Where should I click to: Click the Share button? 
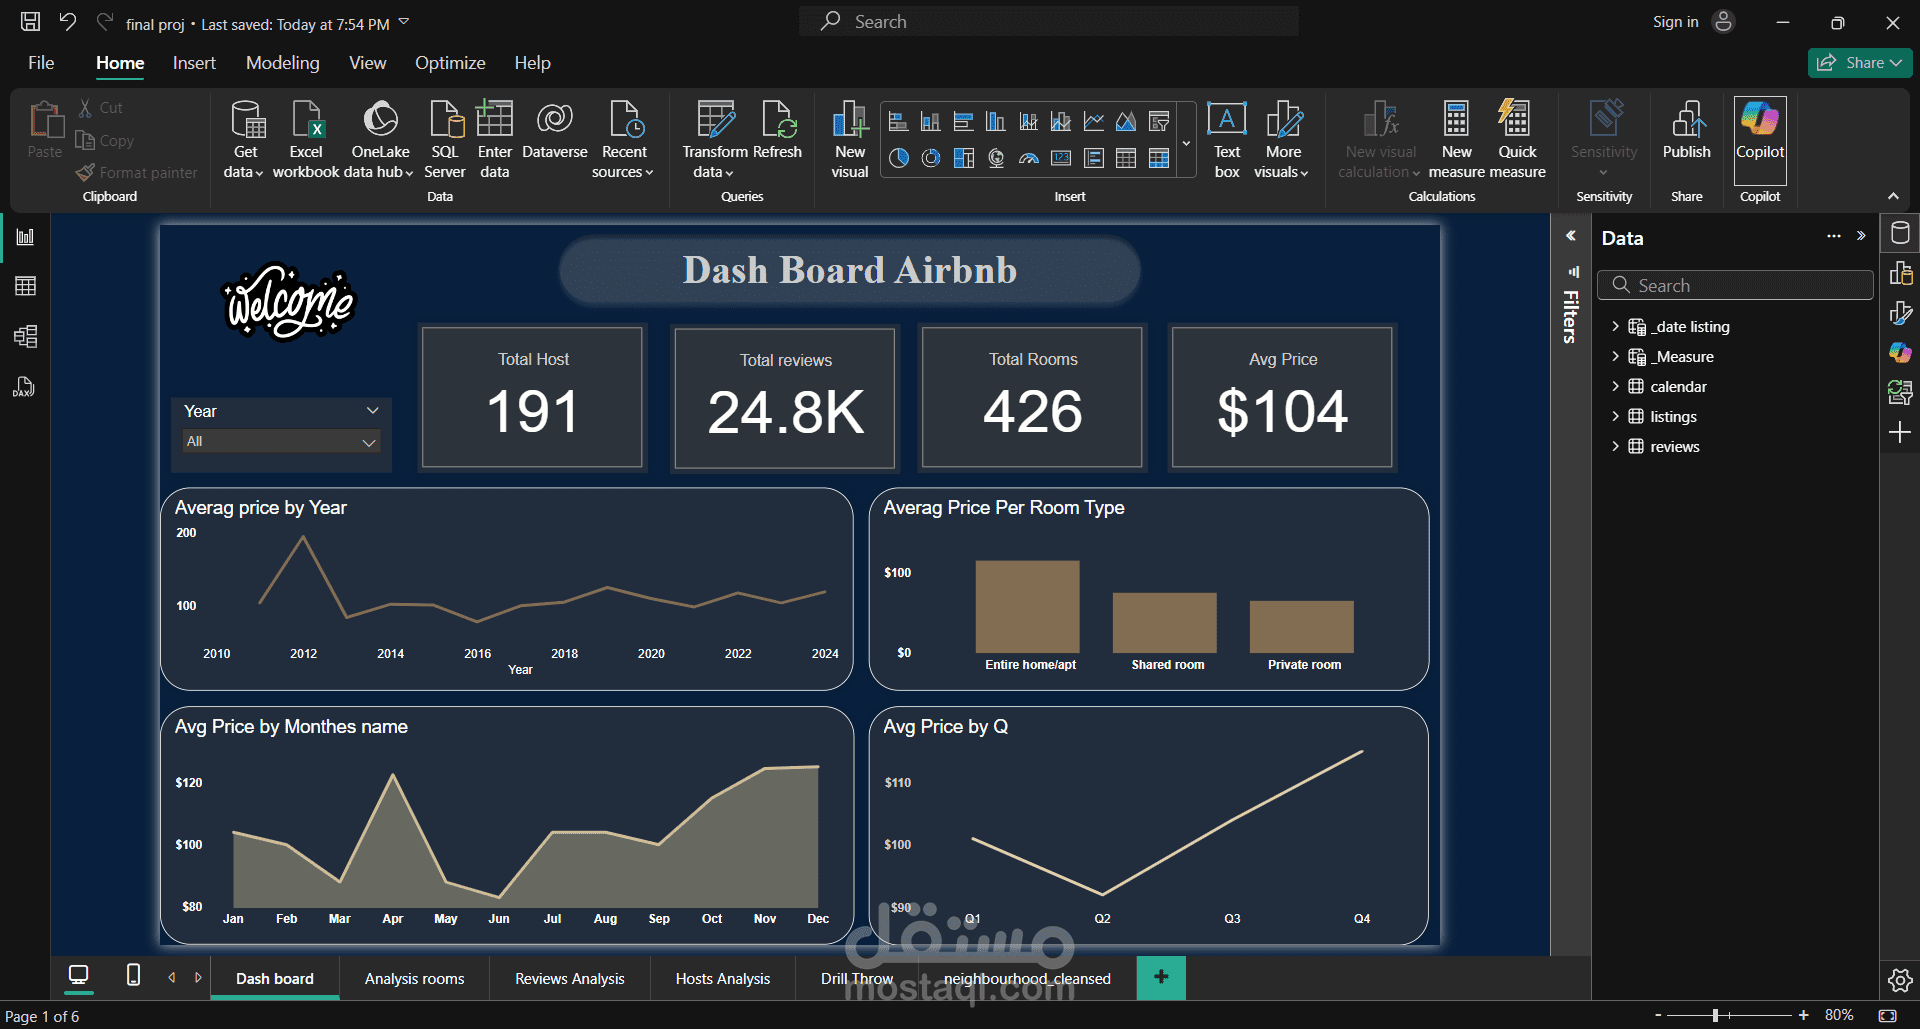coord(1859,62)
